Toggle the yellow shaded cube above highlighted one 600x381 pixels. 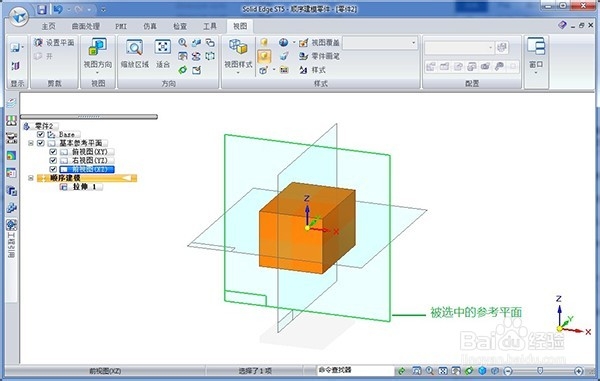[264, 42]
